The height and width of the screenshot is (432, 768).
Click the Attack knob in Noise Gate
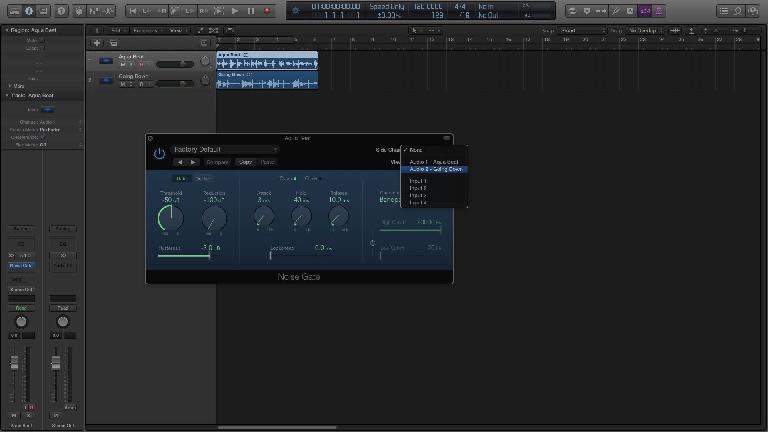point(264,216)
